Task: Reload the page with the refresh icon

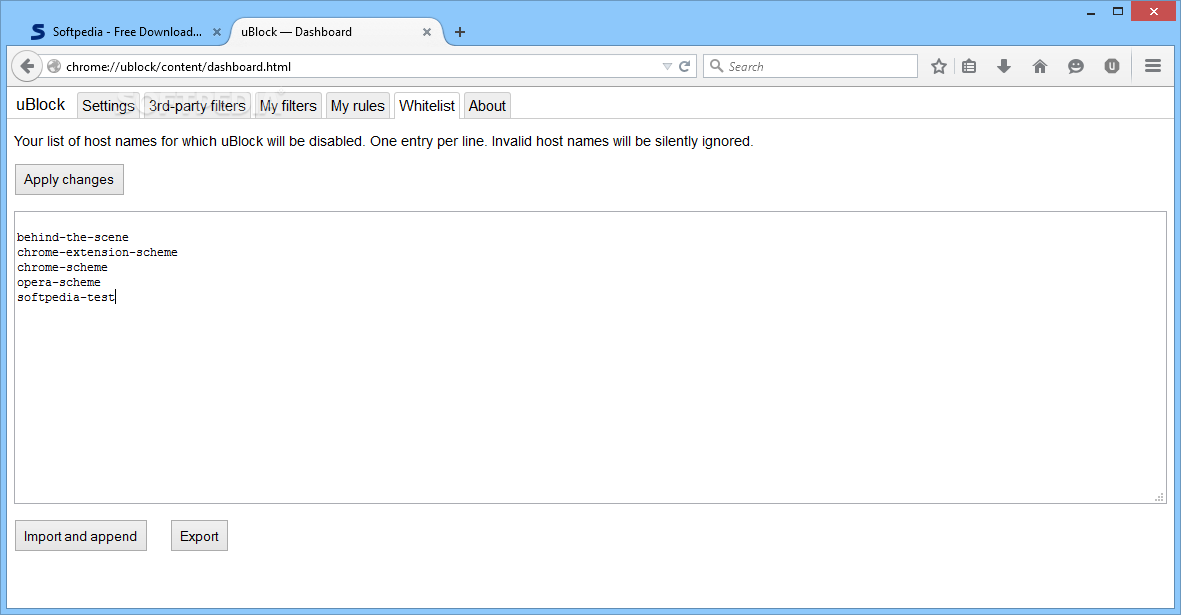Action: [x=685, y=66]
